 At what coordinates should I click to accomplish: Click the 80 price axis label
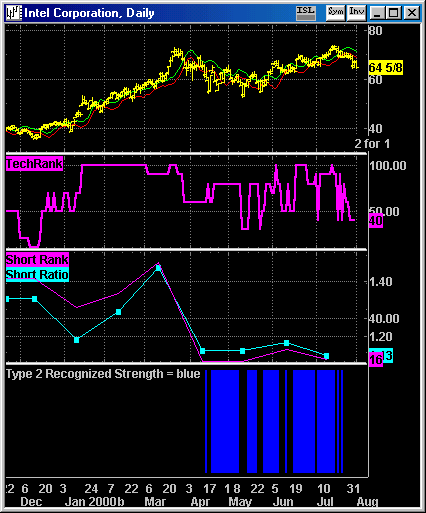(x=376, y=31)
